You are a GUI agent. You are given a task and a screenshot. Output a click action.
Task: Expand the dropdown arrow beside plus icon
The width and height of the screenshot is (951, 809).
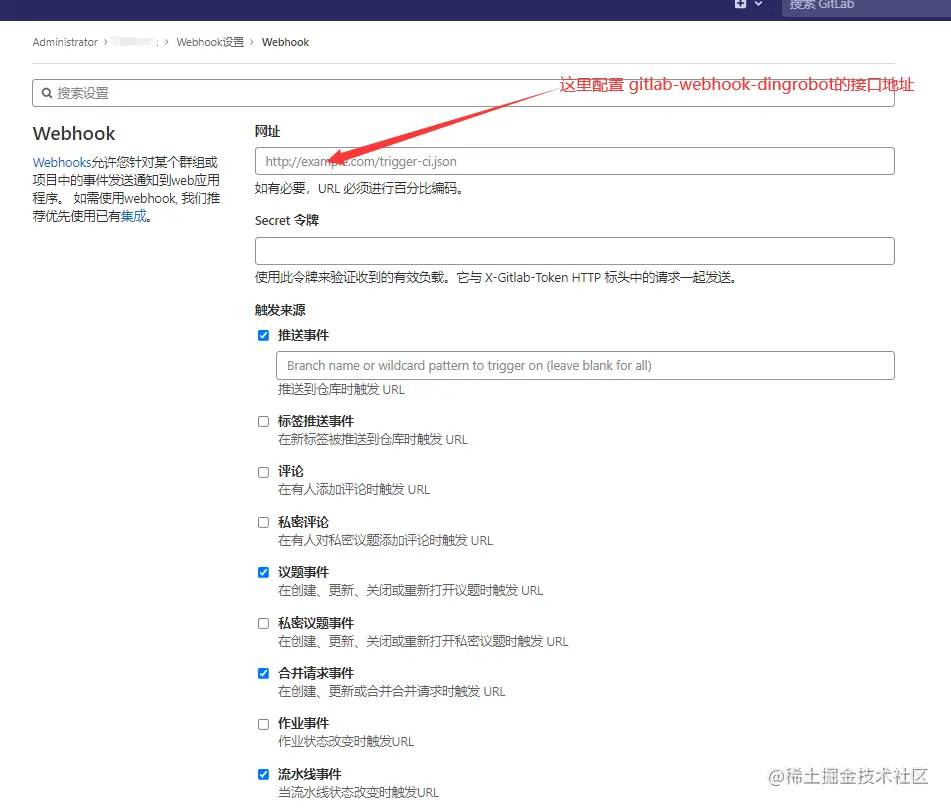758,4
